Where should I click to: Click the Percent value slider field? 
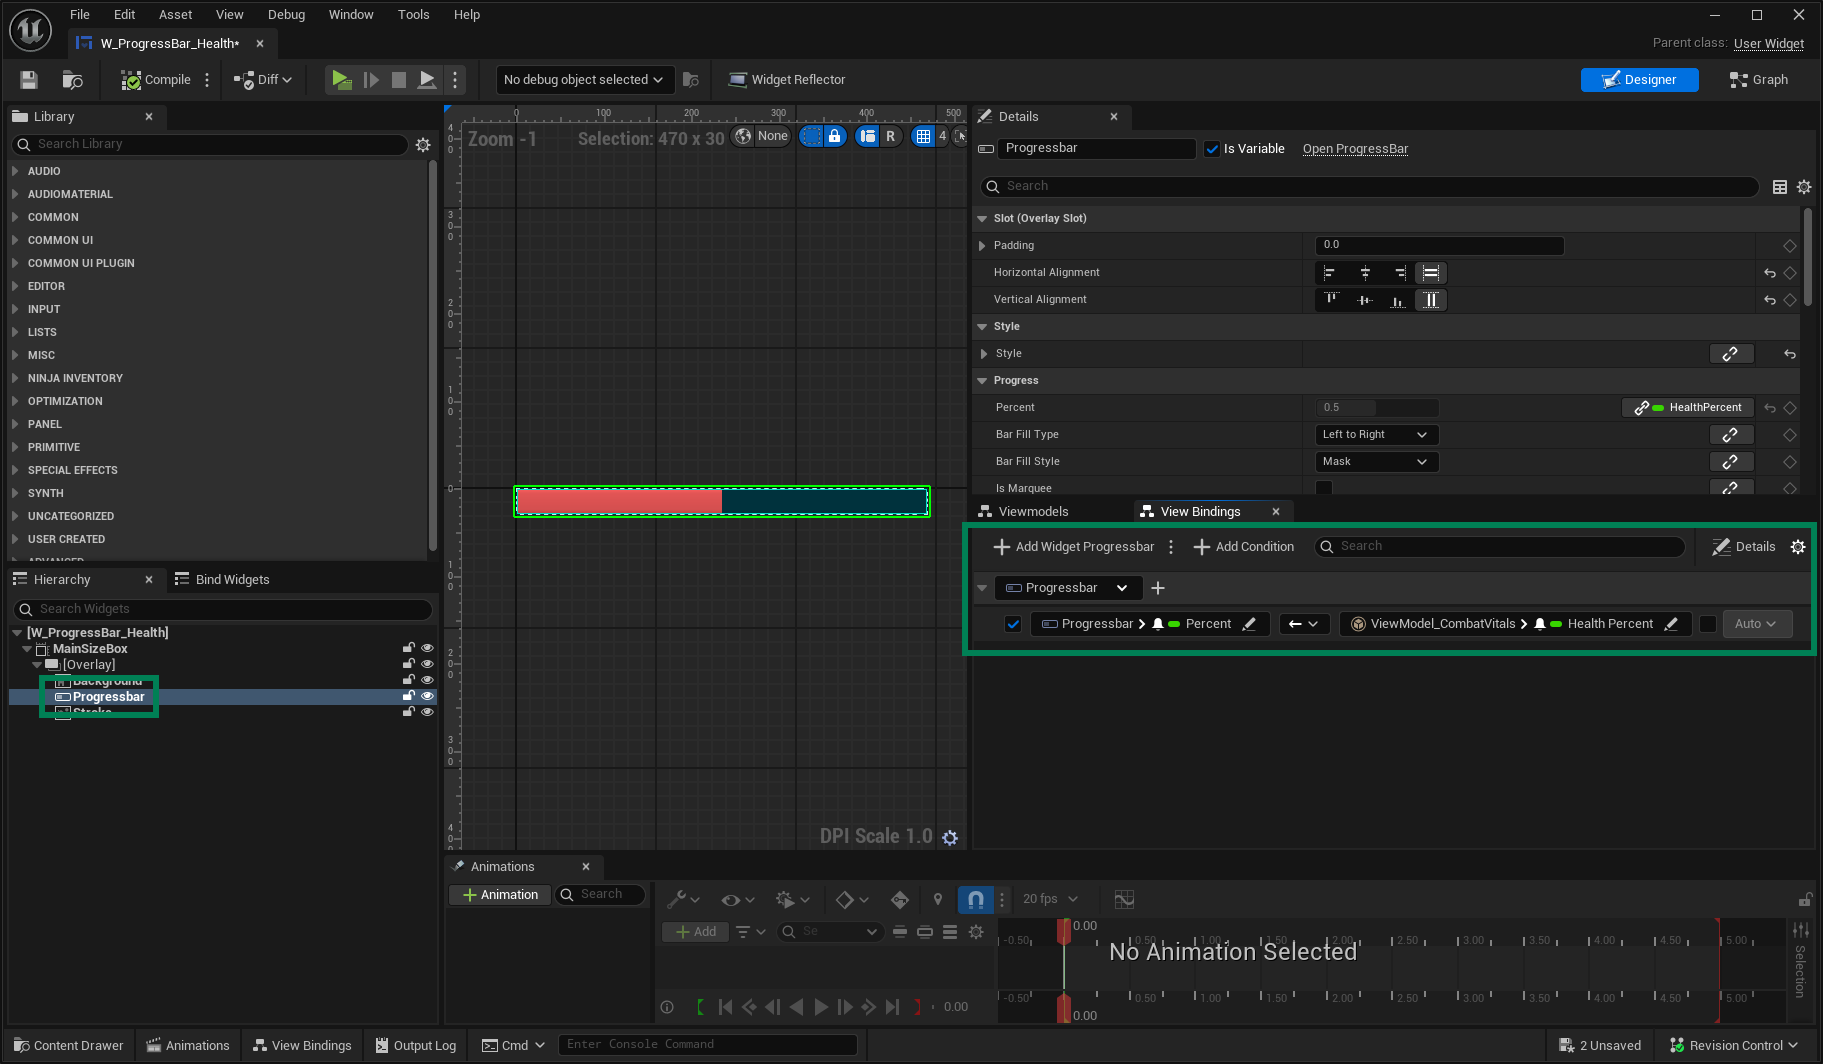(1376, 408)
